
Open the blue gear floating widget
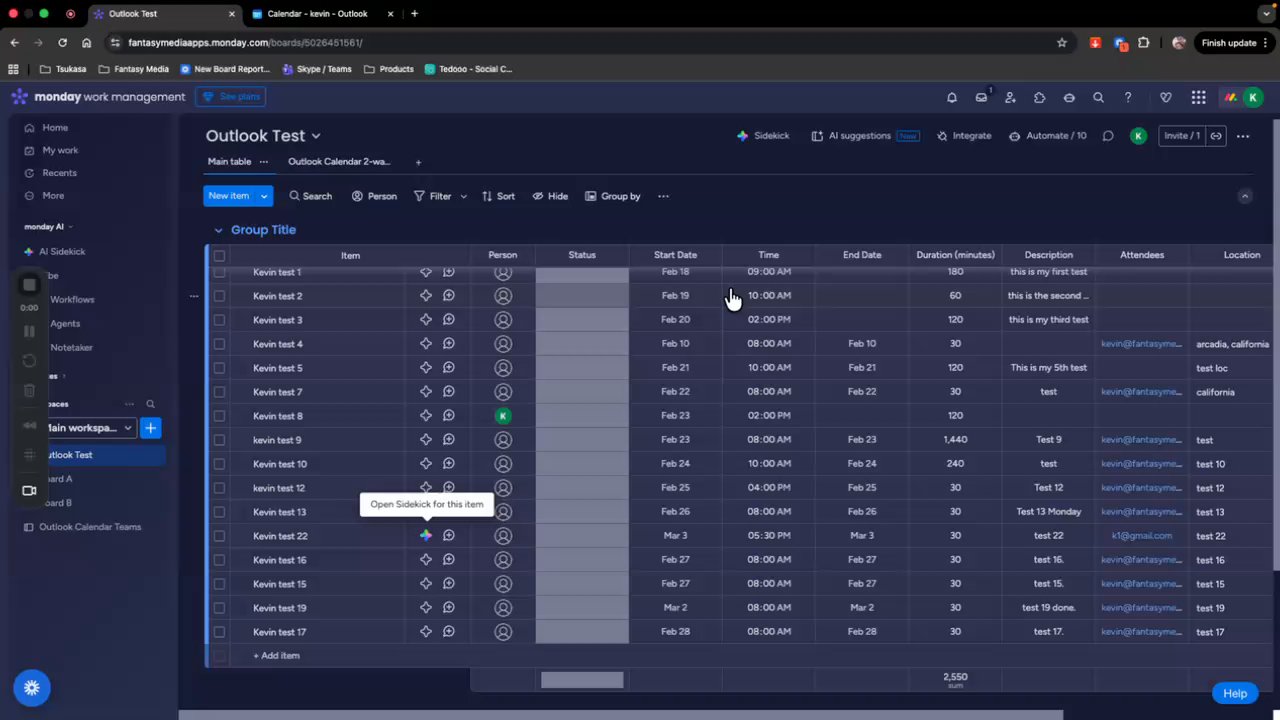[31, 688]
